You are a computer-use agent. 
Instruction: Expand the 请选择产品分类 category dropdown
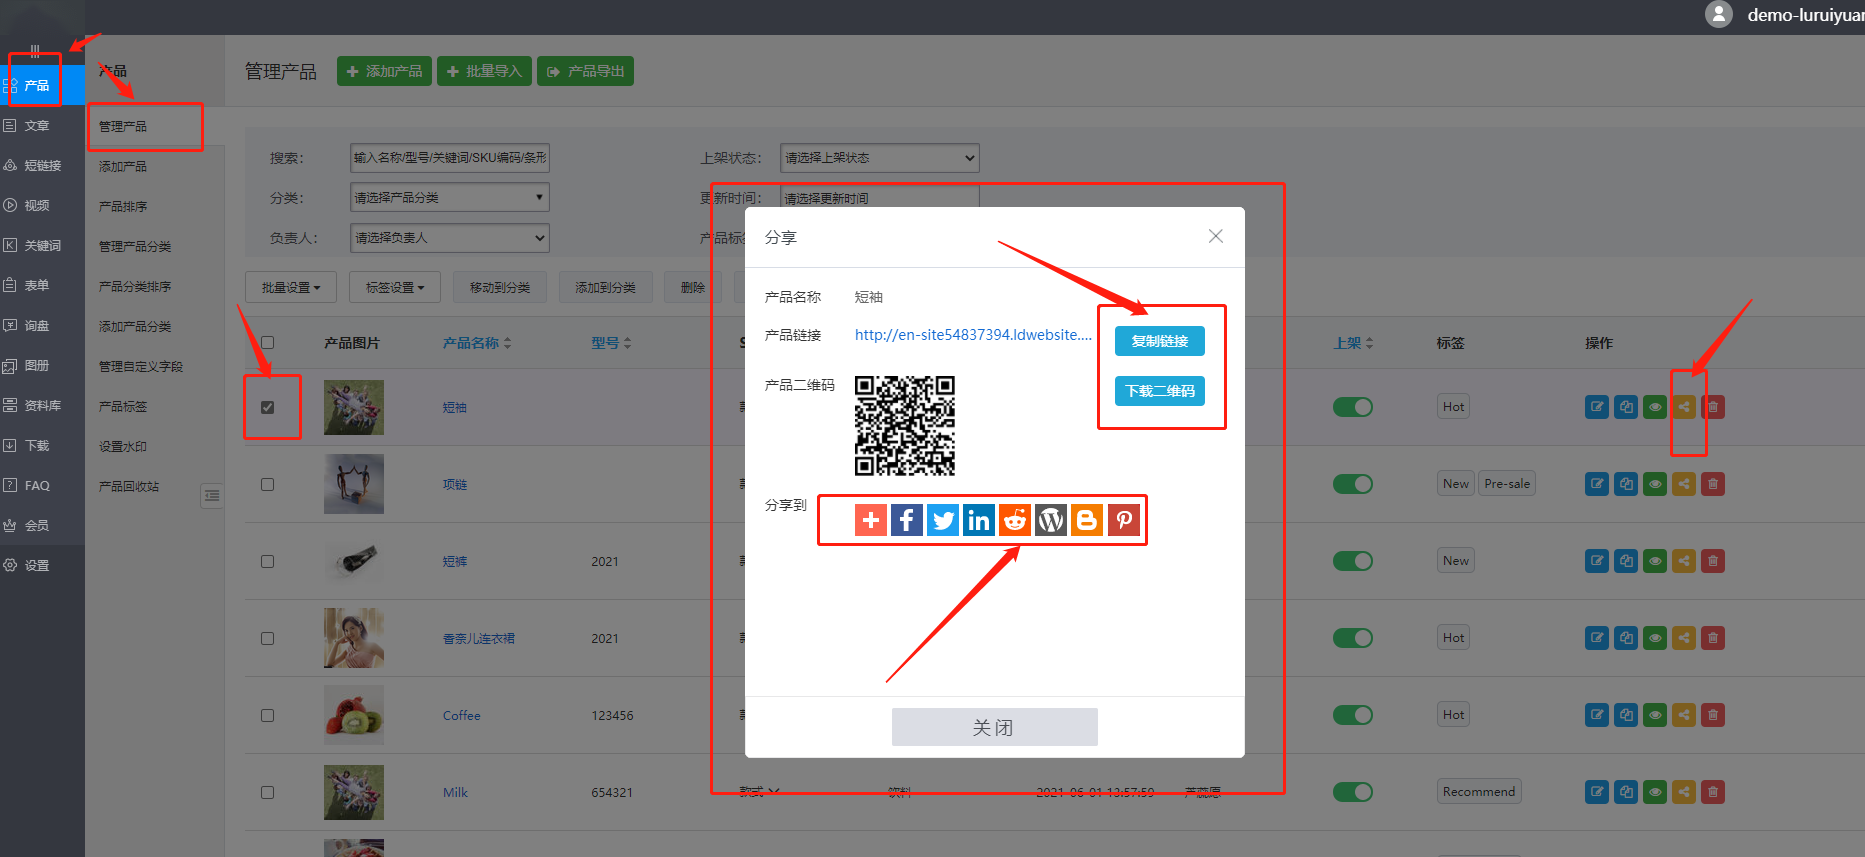[449, 198]
